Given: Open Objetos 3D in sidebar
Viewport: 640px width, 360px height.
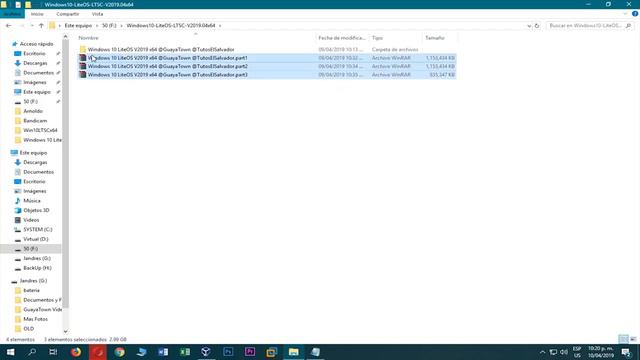Looking at the screenshot, I should (36, 210).
